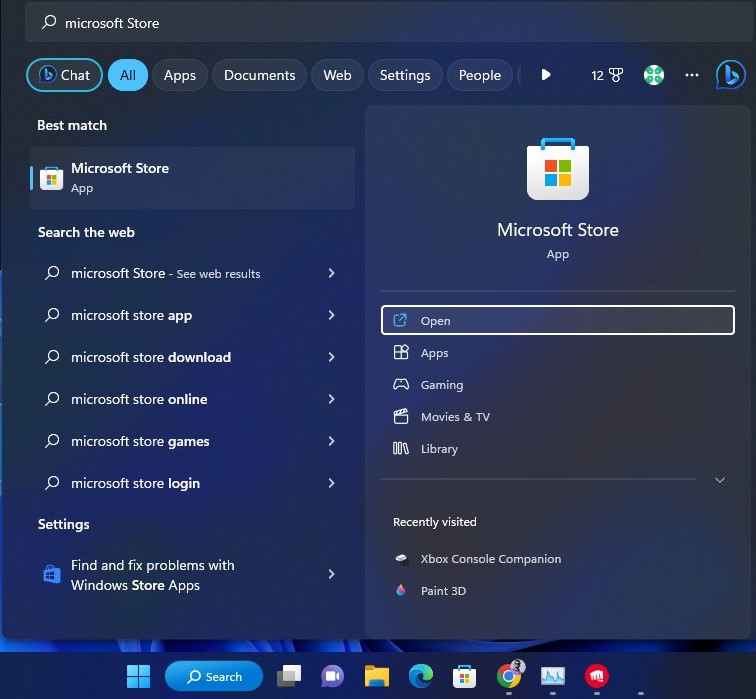
Task: Open the red fist app taskbar icon
Action: pos(596,676)
